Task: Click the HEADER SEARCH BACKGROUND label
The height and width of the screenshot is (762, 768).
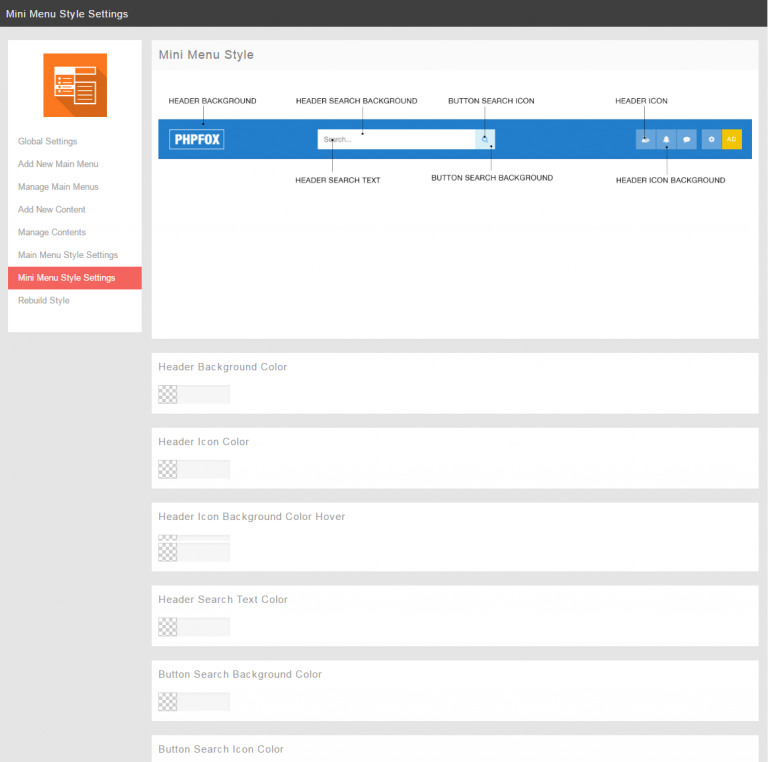Action: (357, 101)
